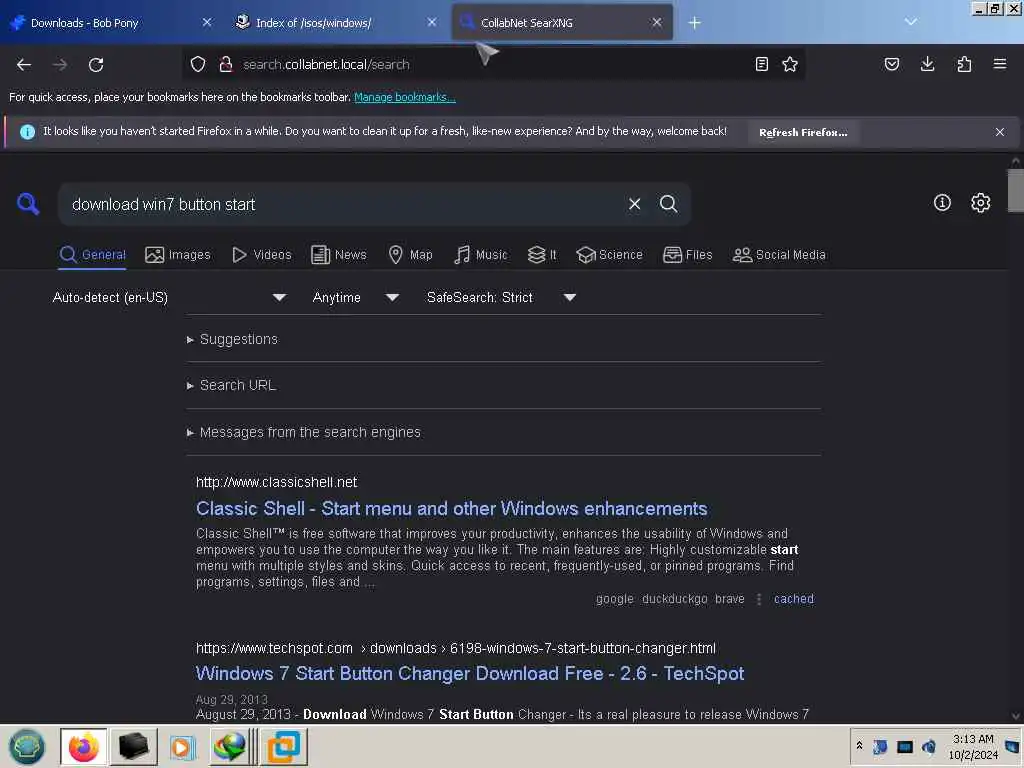The height and width of the screenshot is (768, 1024).
Task: Bookmark this page with the star icon
Action: coord(790,64)
